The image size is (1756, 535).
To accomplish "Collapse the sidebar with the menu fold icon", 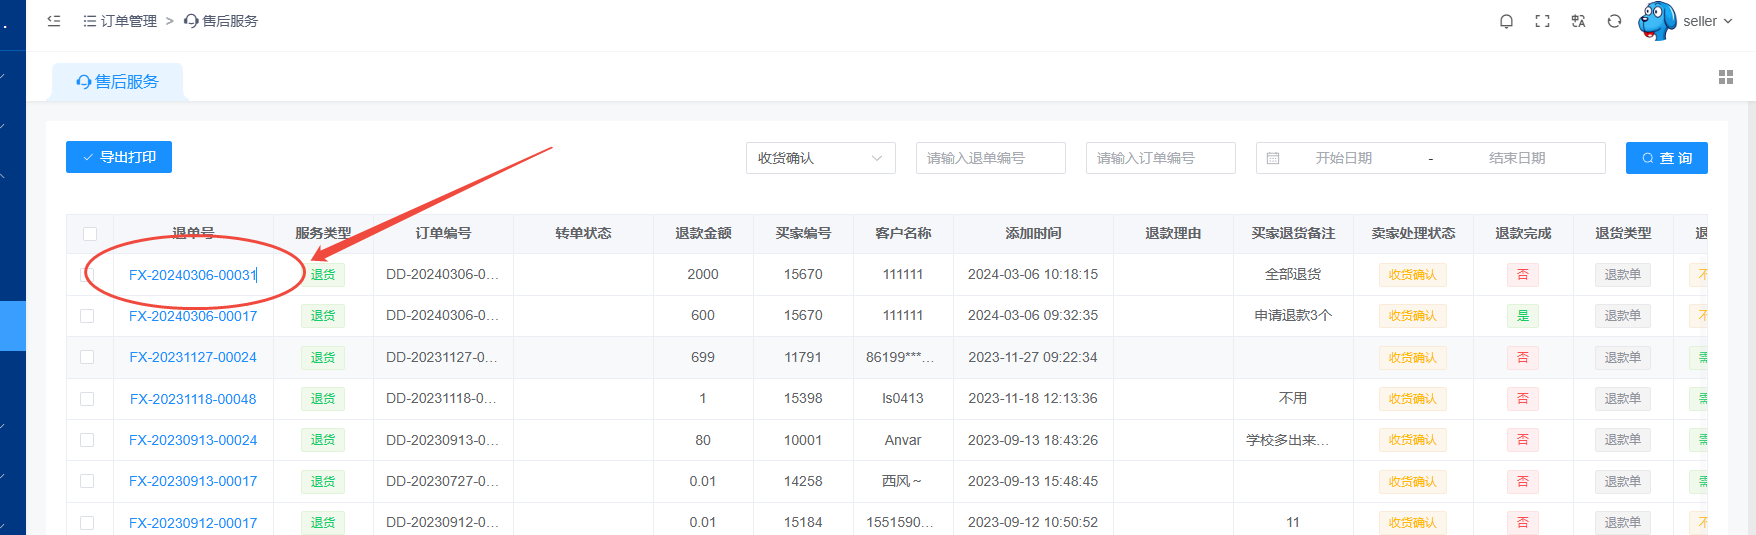I will click(x=54, y=21).
